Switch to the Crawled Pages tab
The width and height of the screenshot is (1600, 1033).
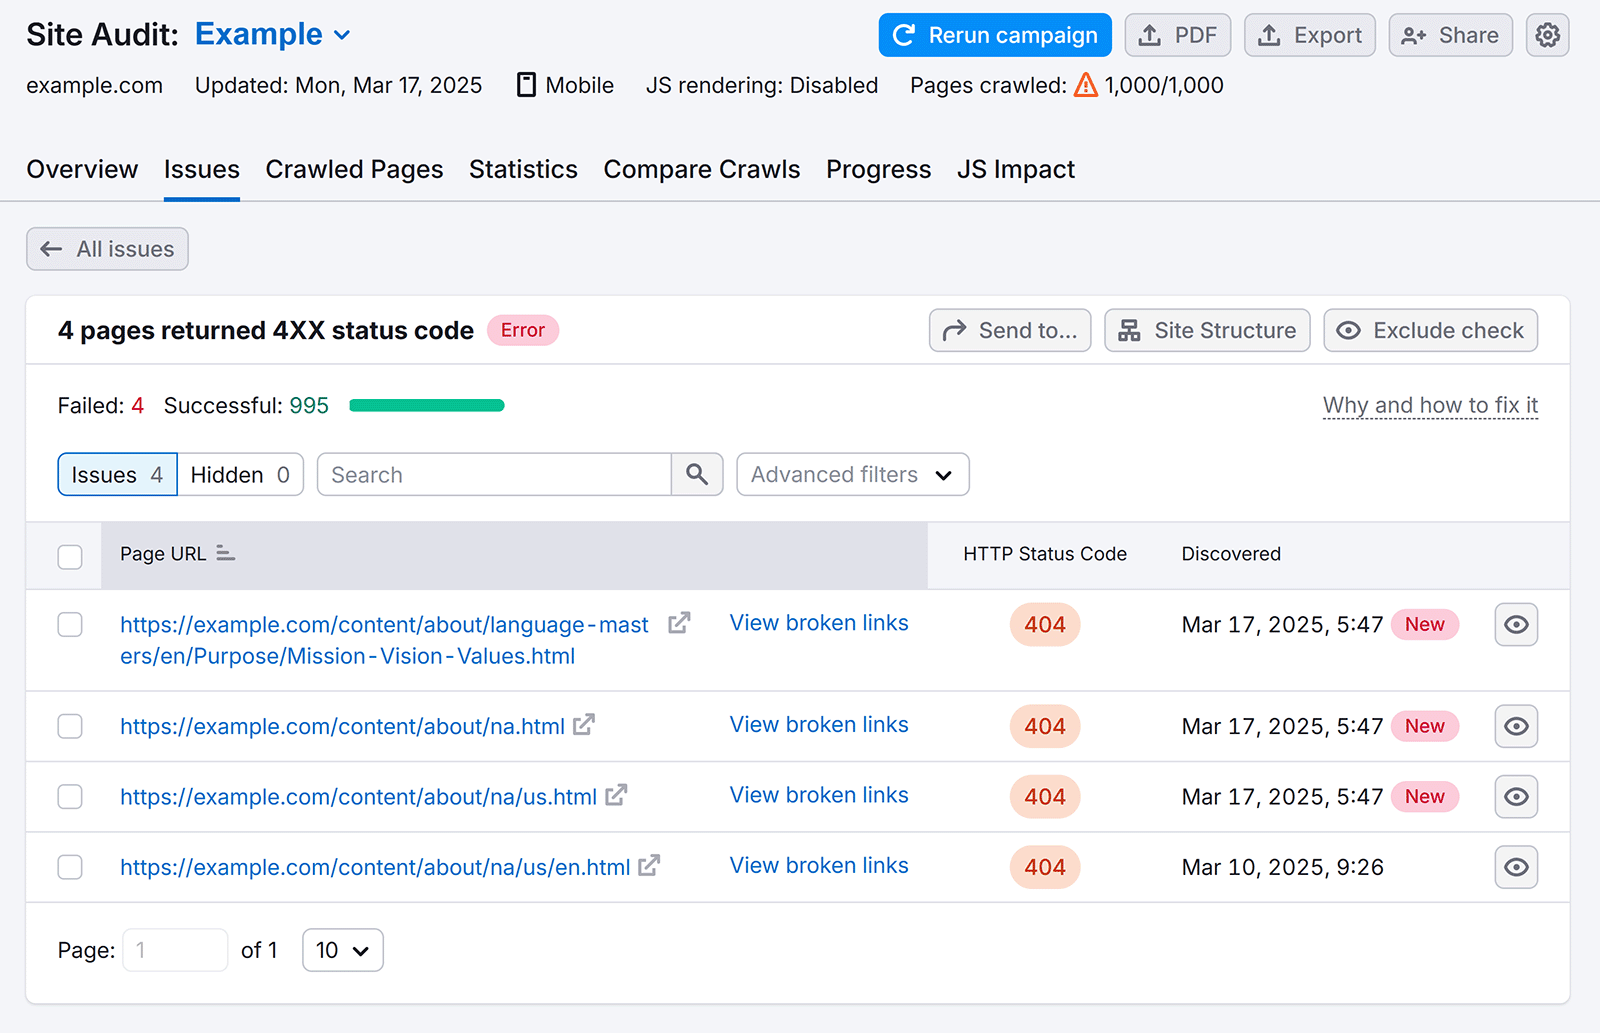(354, 169)
